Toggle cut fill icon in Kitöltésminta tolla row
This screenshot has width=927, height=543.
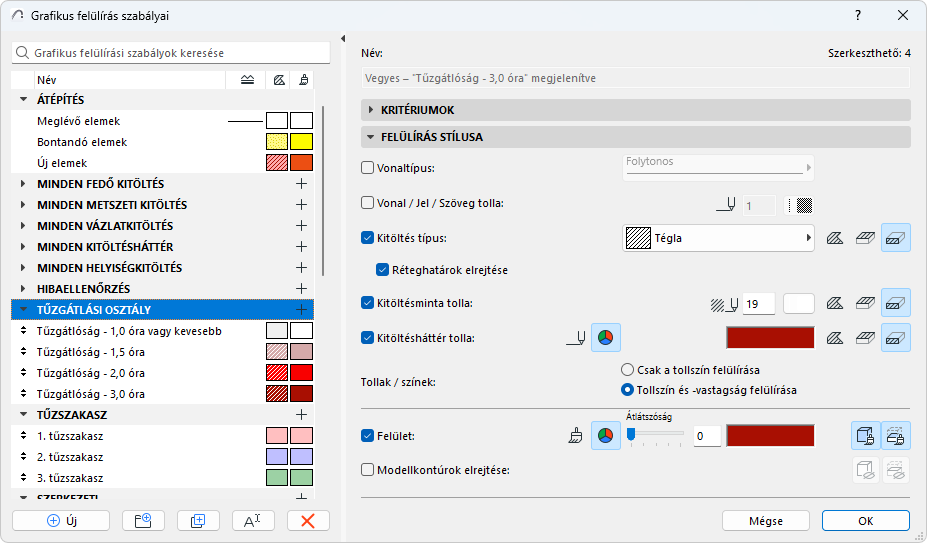[x=896, y=303]
